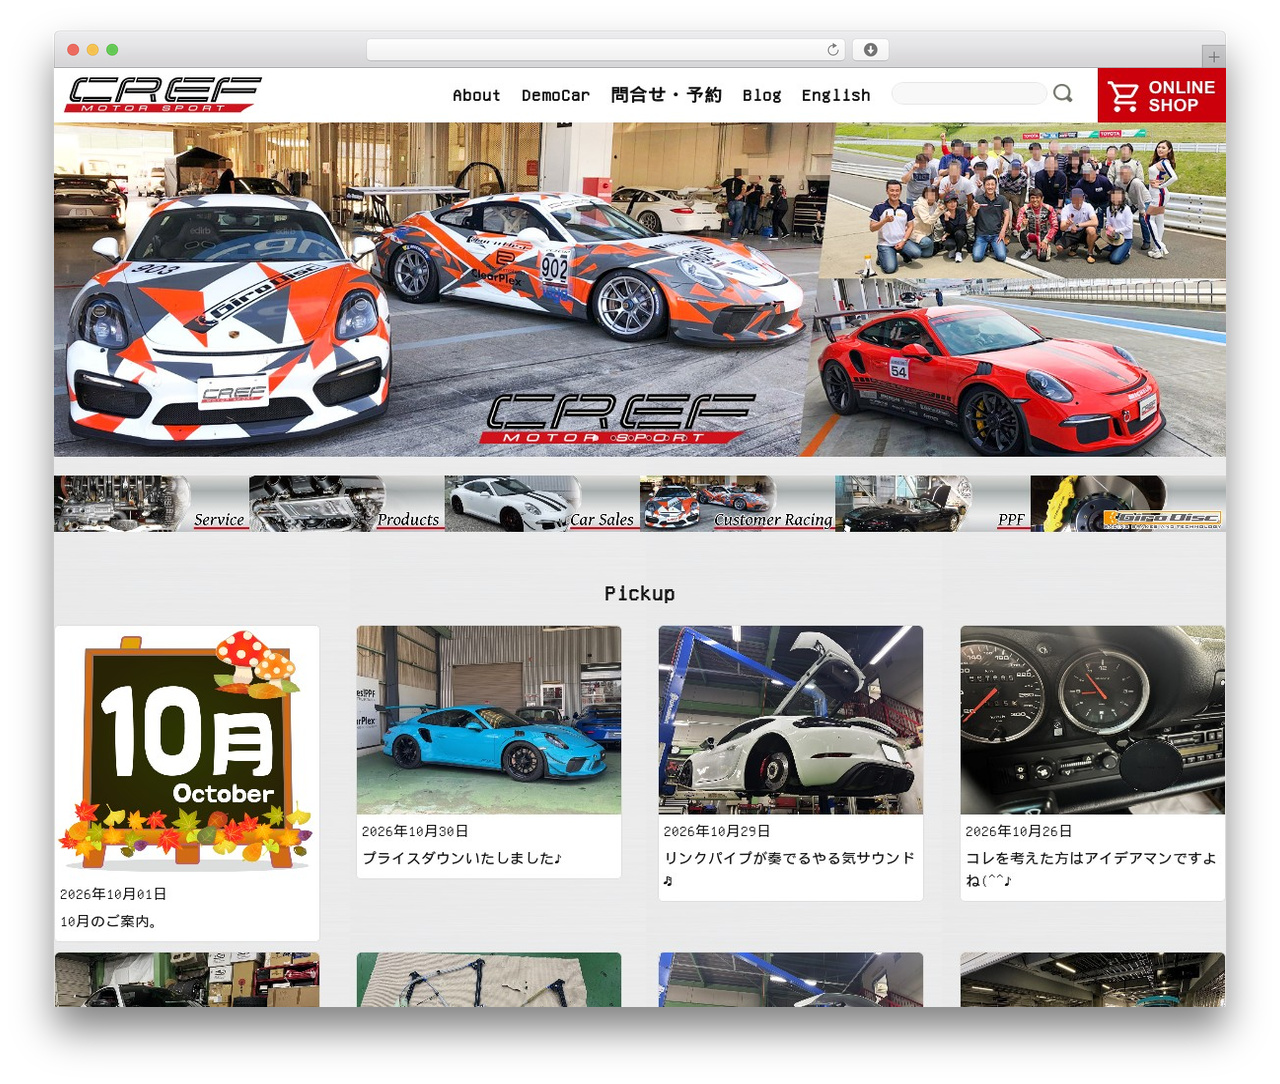Open the ONLINE SHOP cart button

click(x=1161, y=95)
